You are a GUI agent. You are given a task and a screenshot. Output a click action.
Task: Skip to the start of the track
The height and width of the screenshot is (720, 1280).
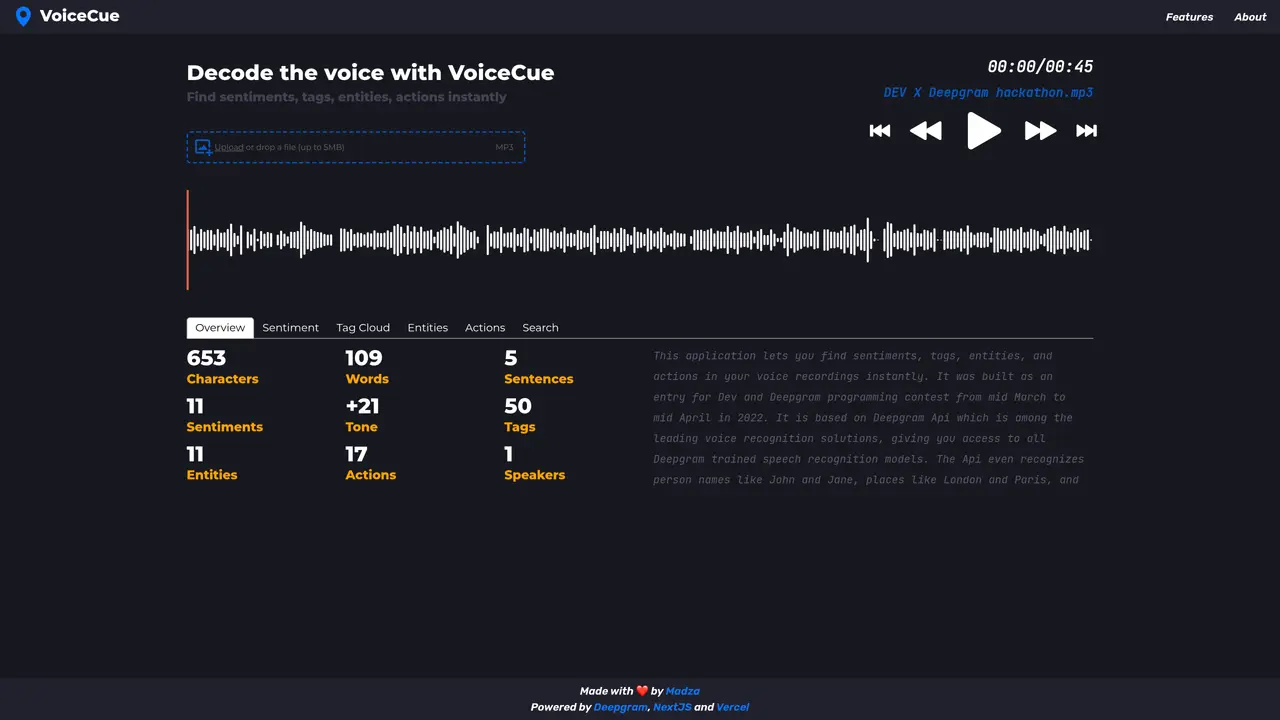pos(880,131)
